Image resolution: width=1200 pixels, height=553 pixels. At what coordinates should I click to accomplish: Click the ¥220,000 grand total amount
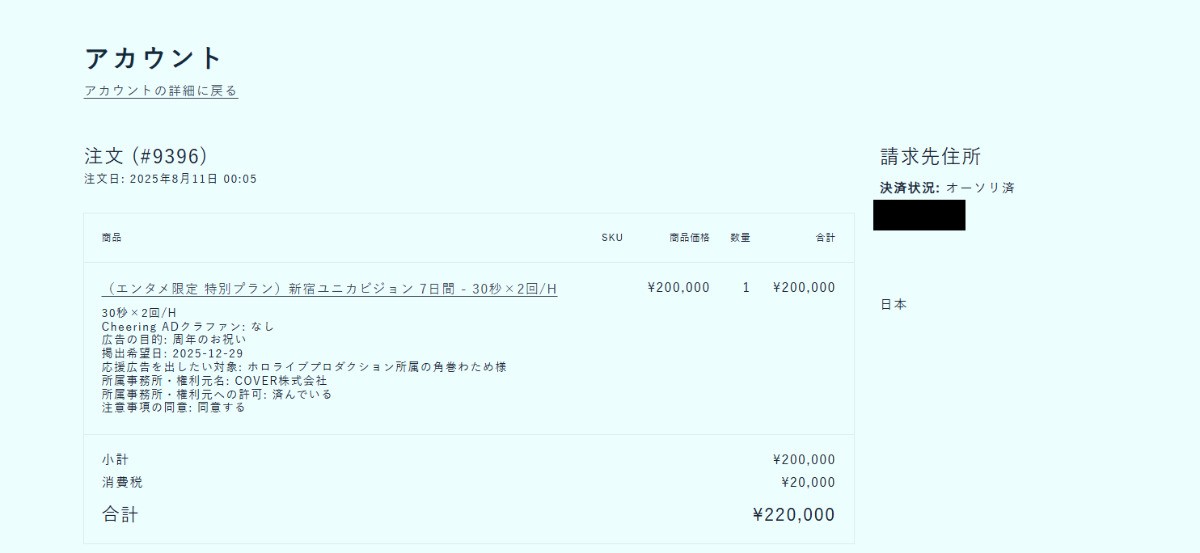pos(793,515)
